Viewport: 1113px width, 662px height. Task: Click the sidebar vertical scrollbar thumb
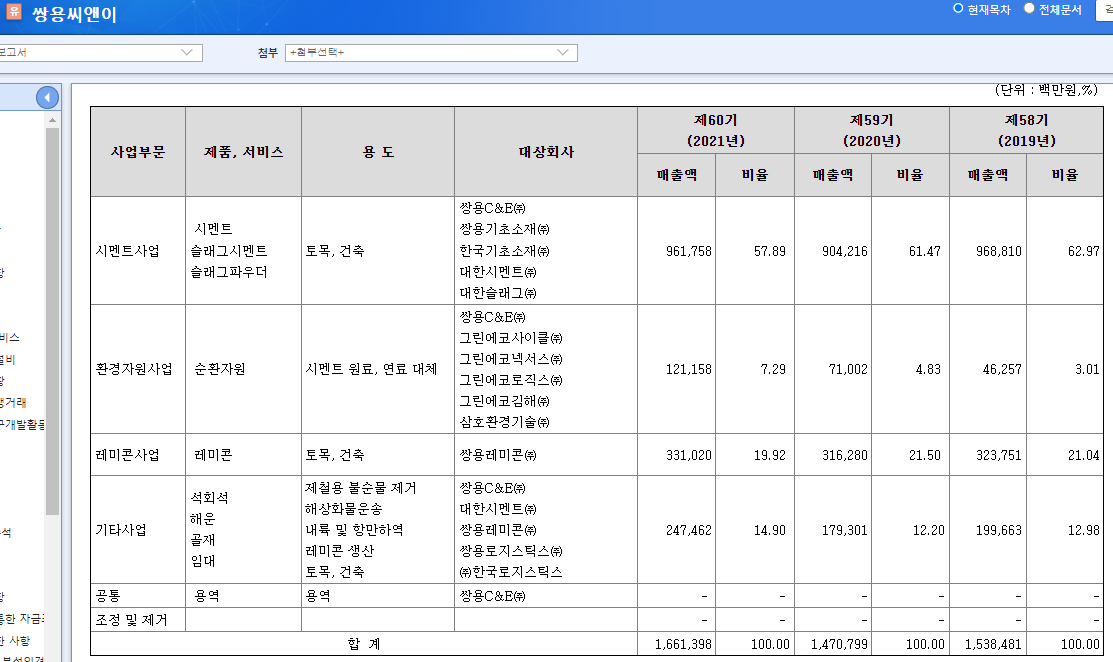(x=53, y=321)
